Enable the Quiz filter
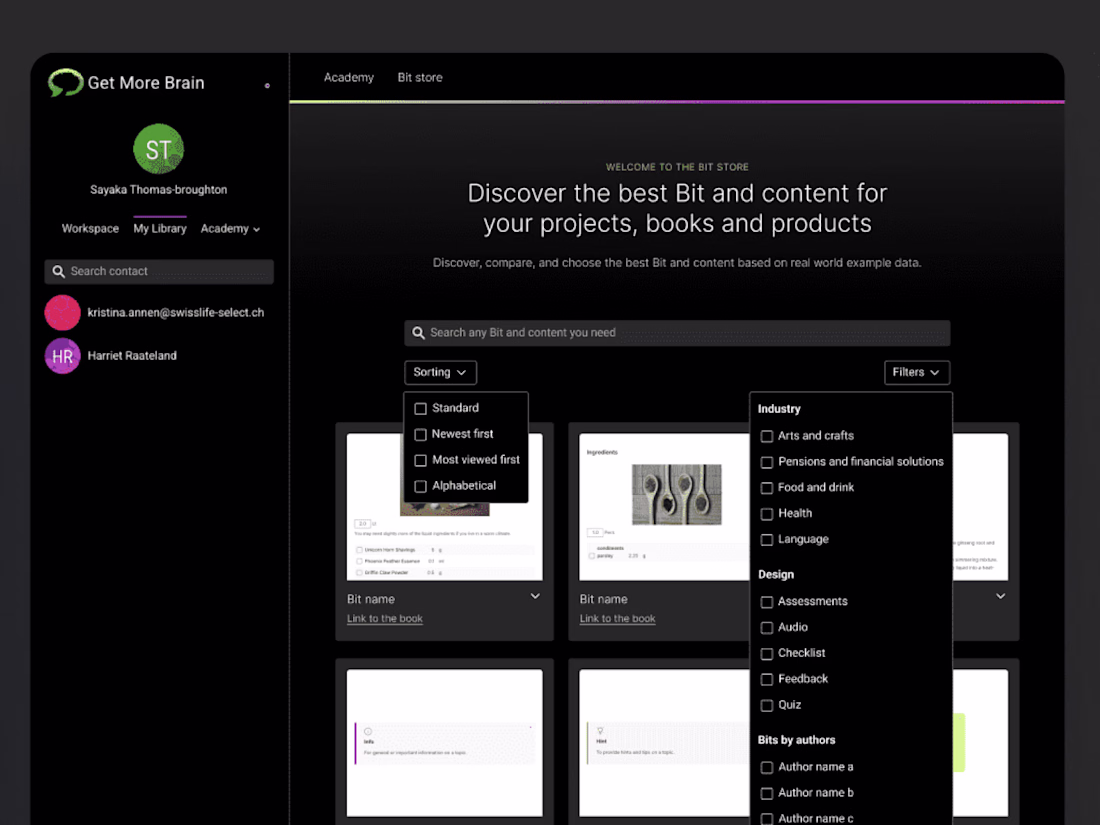The width and height of the screenshot is (1100, 825). [767, 705]
